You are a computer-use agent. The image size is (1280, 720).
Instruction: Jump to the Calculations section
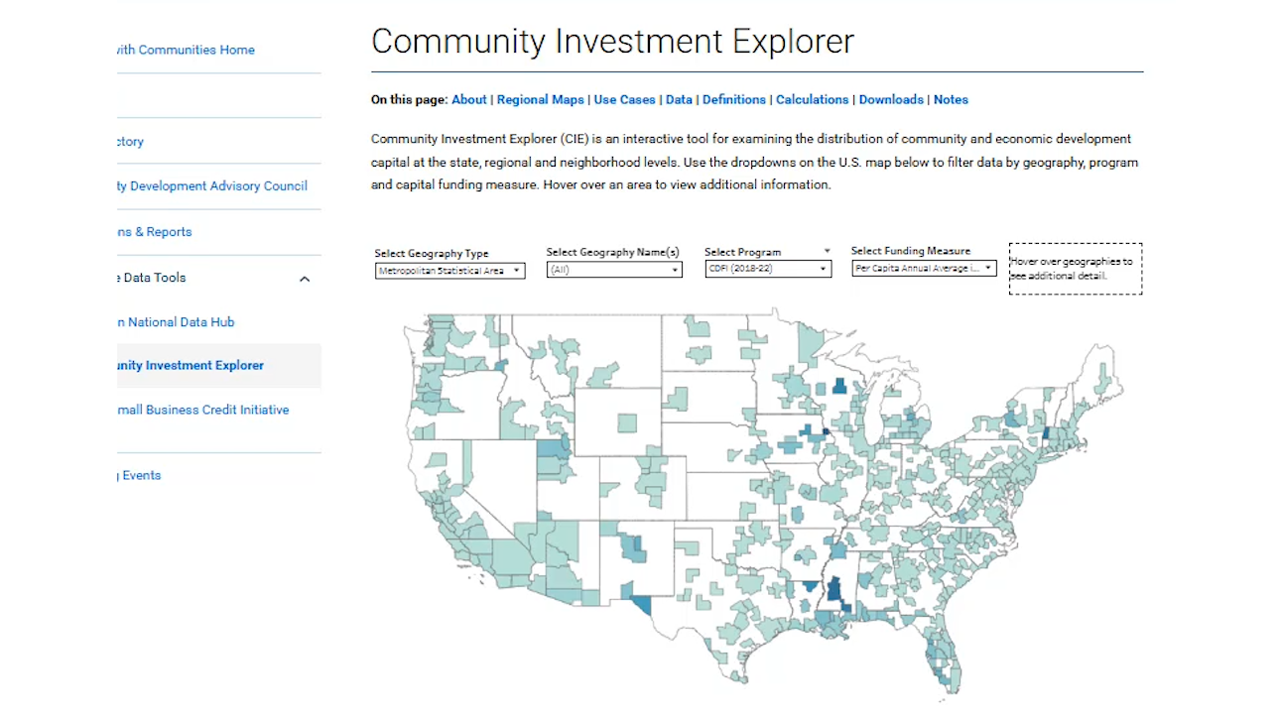click(x=812, y=100)
